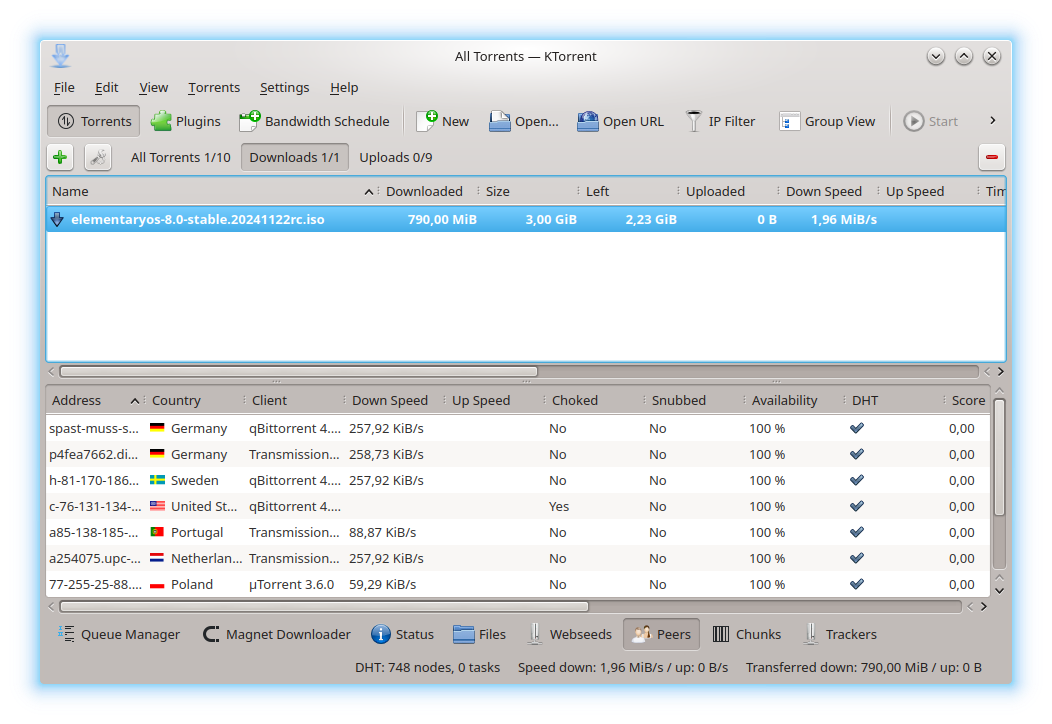The height and width of the screenshot is (724, 1052).
Task: Sort peers by Client column
Action: (x=296, y=401)
